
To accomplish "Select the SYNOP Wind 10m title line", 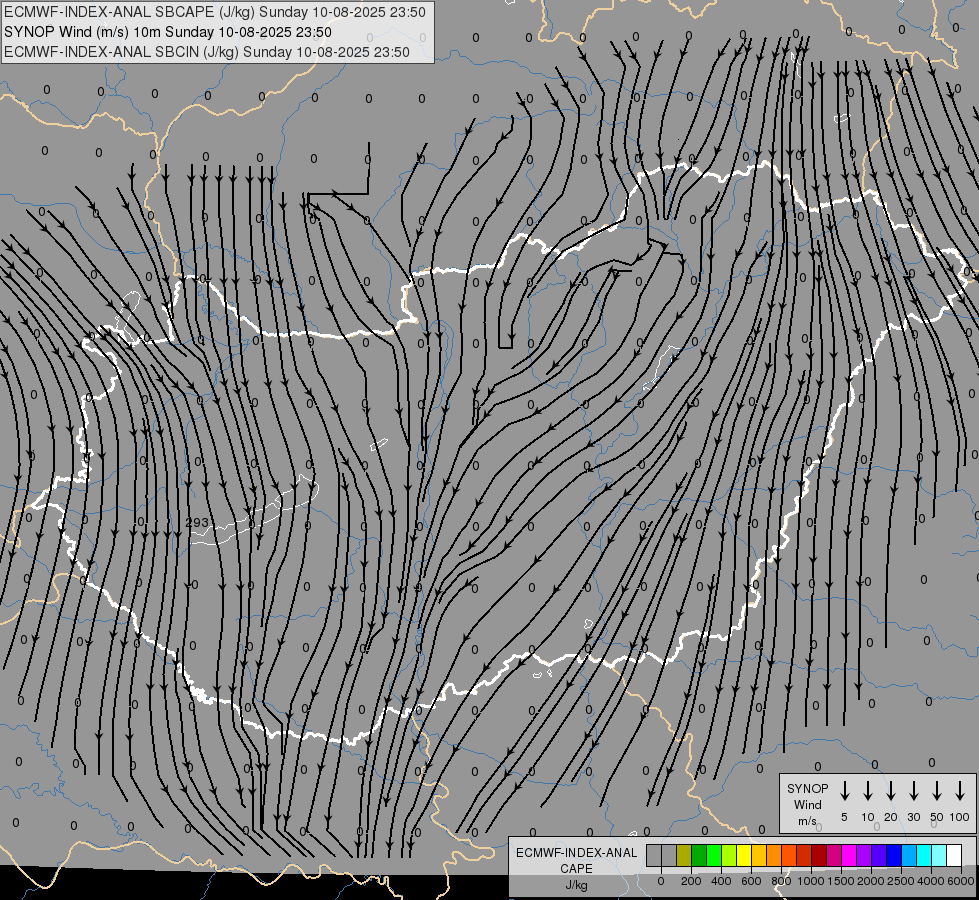I will coord(167,32).
